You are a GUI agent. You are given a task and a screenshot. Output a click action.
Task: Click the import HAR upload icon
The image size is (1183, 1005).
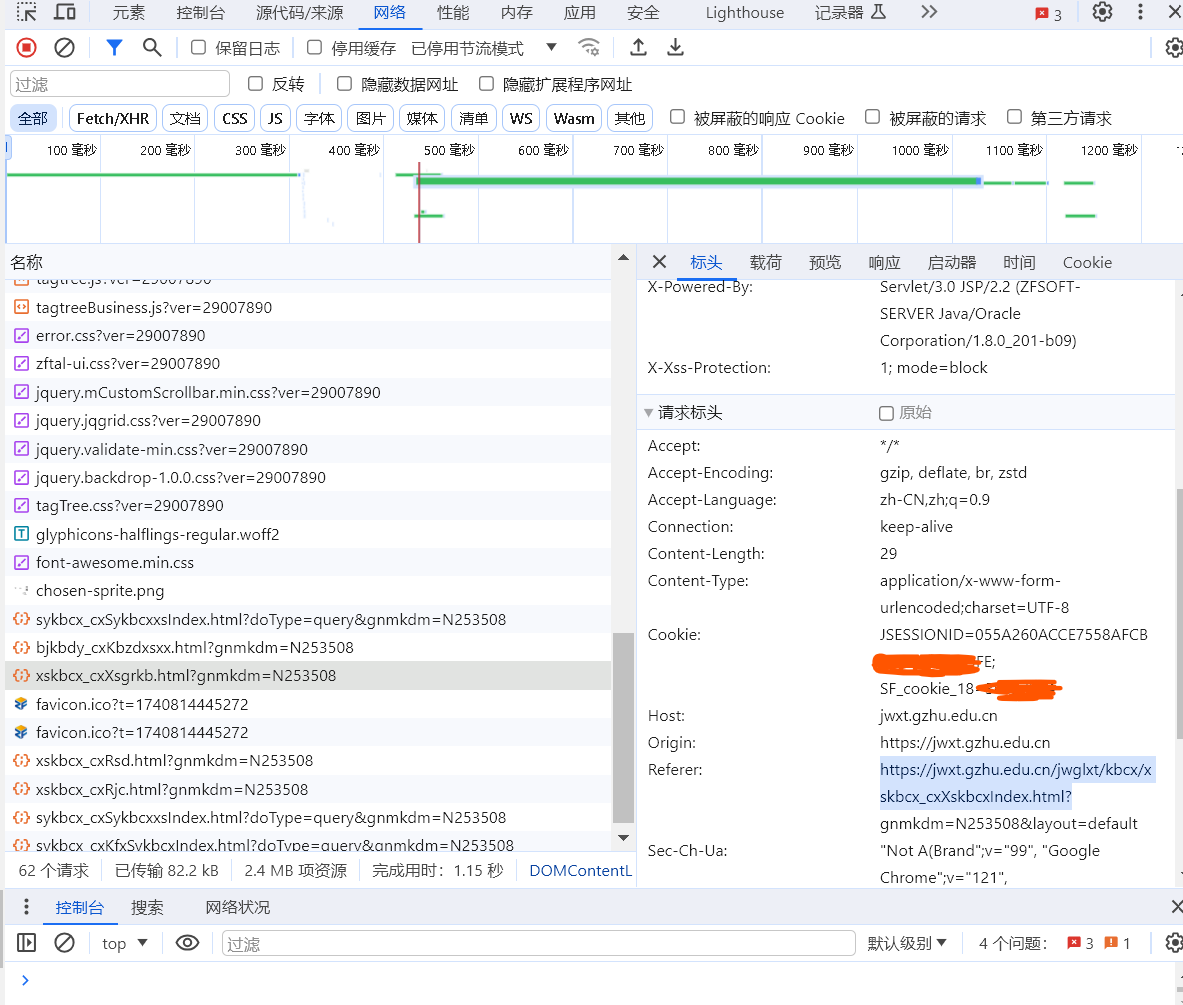tap(638, 48)
